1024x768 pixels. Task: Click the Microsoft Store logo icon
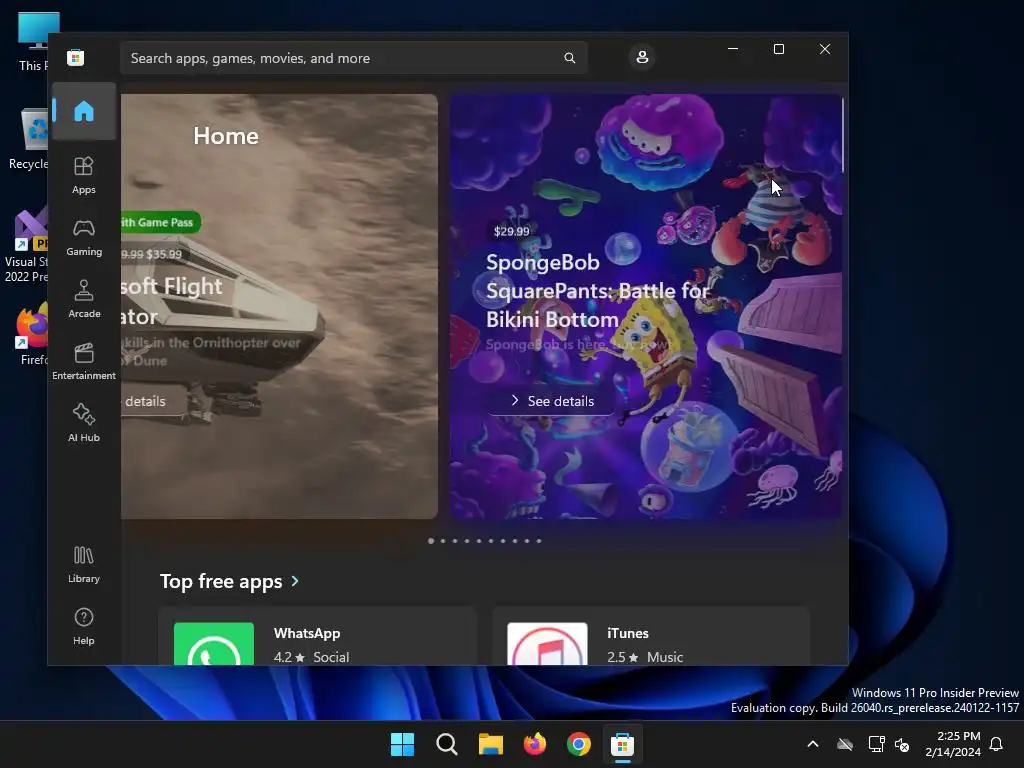tap(76, 58)
